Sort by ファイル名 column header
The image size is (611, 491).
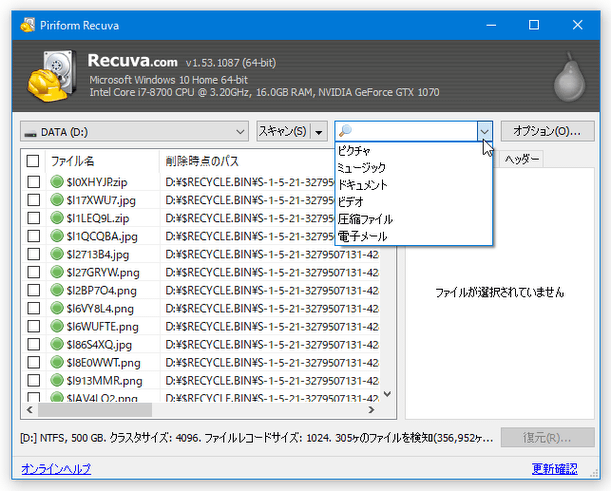102,161
